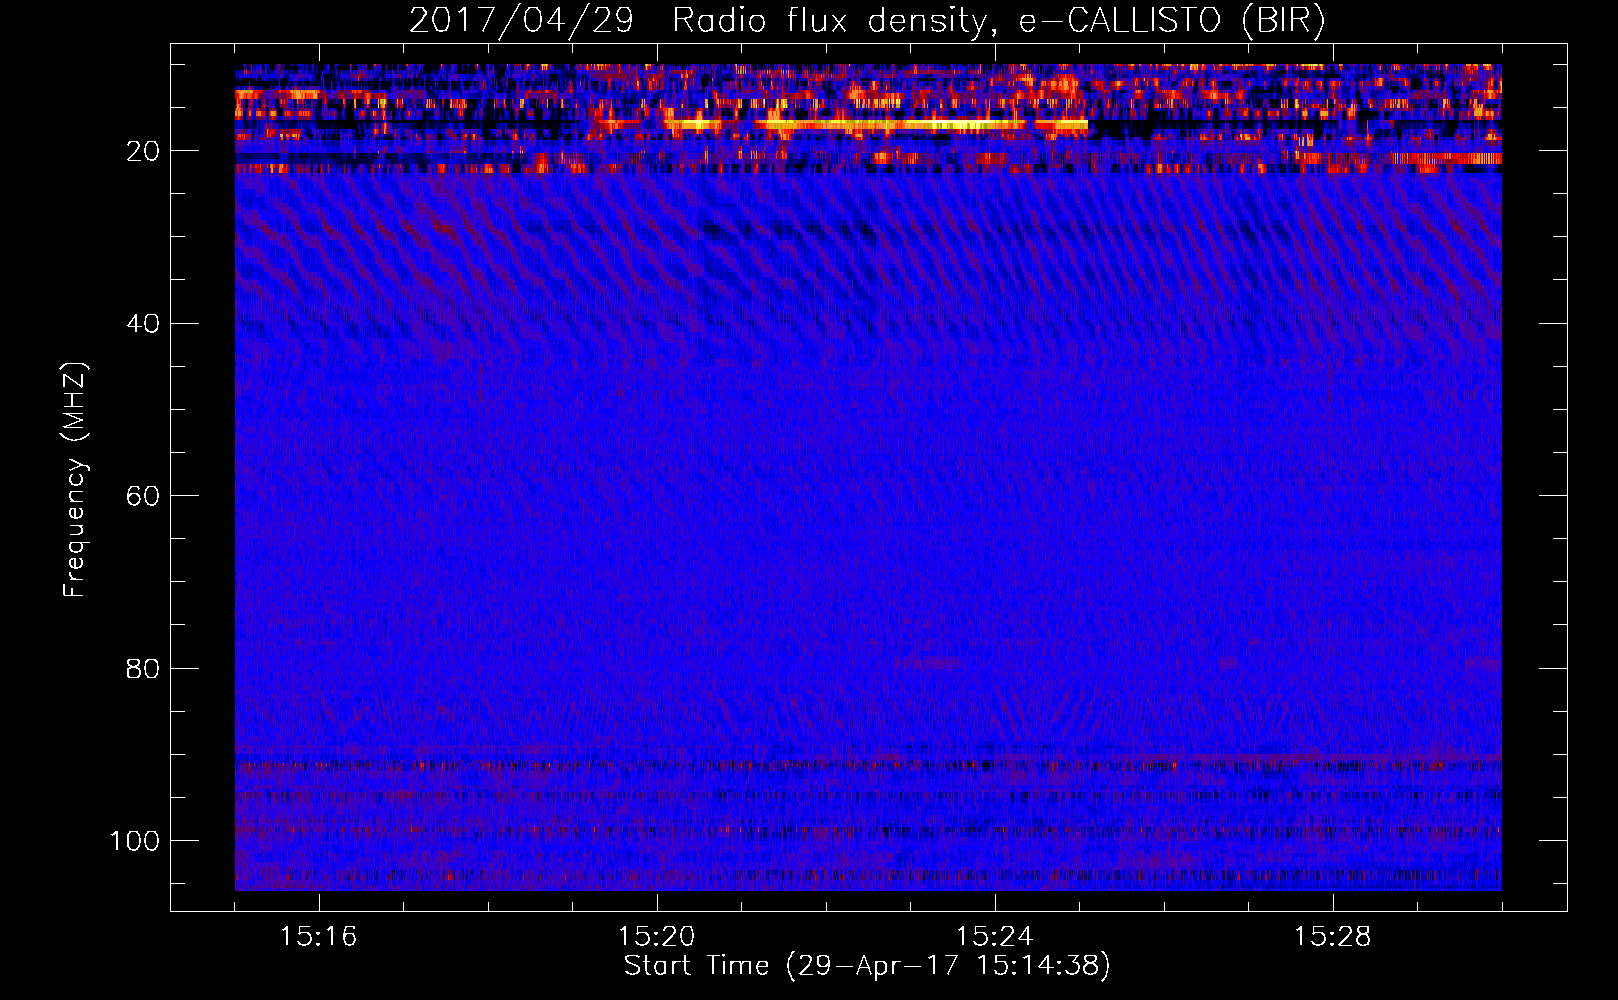
Task: Click the 15:20 time tick label
Action: coord(656,937)
